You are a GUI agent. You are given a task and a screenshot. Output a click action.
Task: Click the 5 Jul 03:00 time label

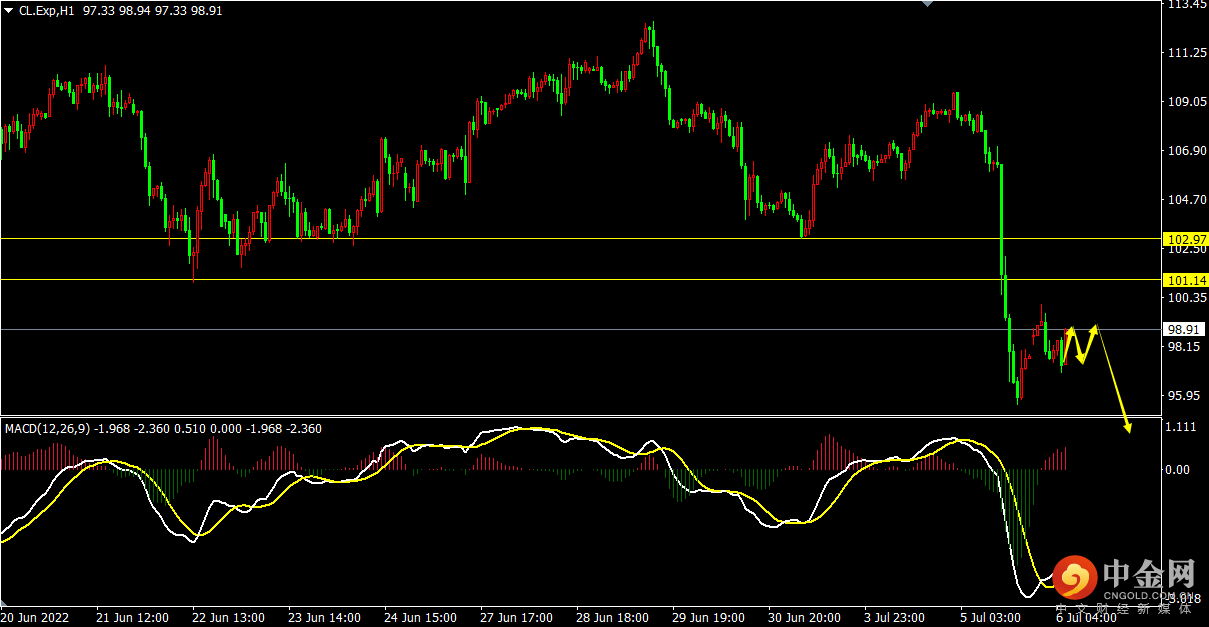click(990, 618)
